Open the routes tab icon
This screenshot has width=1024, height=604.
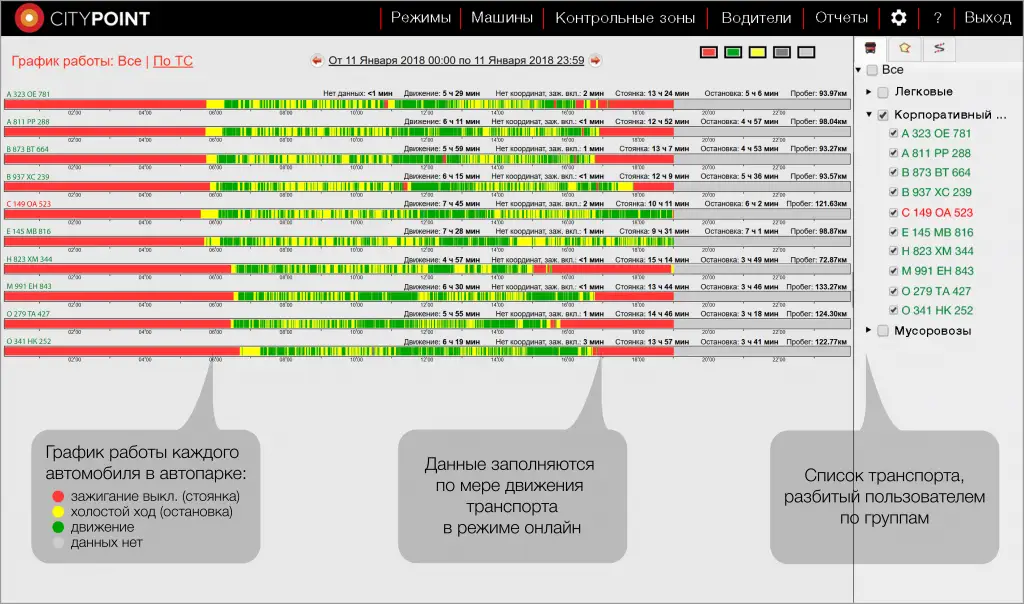pos(938,47)
